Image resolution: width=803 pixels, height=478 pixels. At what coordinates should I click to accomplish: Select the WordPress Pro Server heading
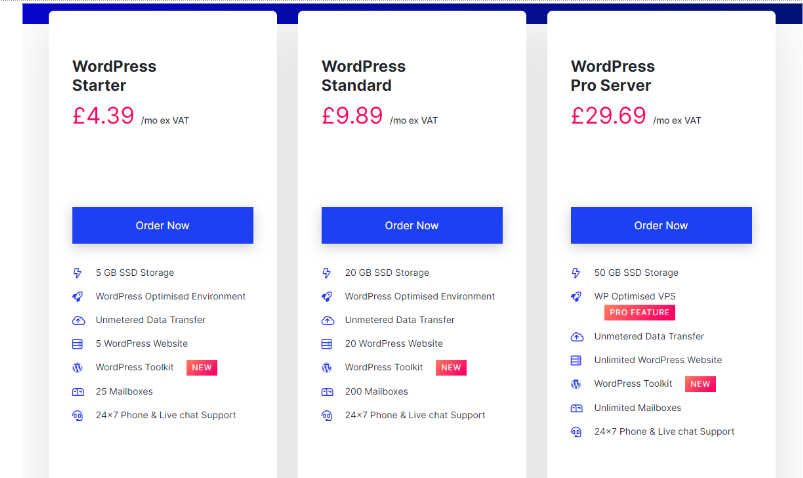tap(612, 76)
